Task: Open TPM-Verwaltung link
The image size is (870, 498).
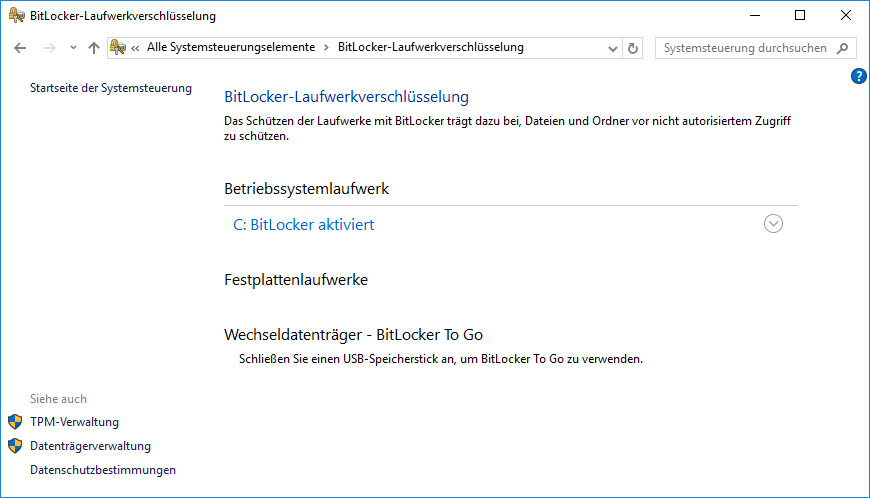Action: tap(74, 422)
